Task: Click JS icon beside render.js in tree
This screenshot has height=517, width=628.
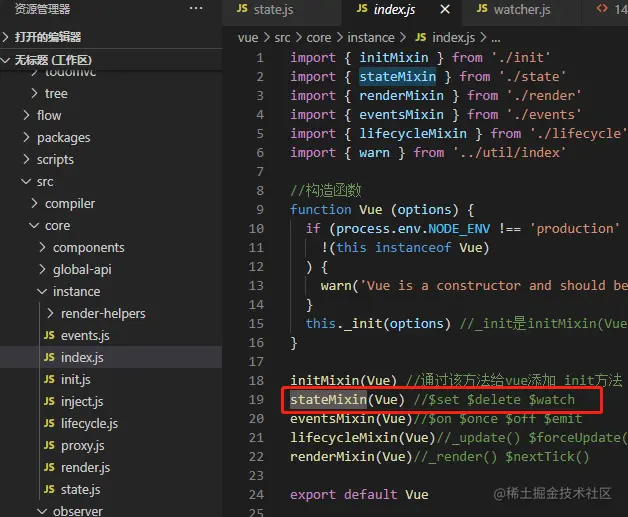Action: pyautogui.click(x=49, y=467)
